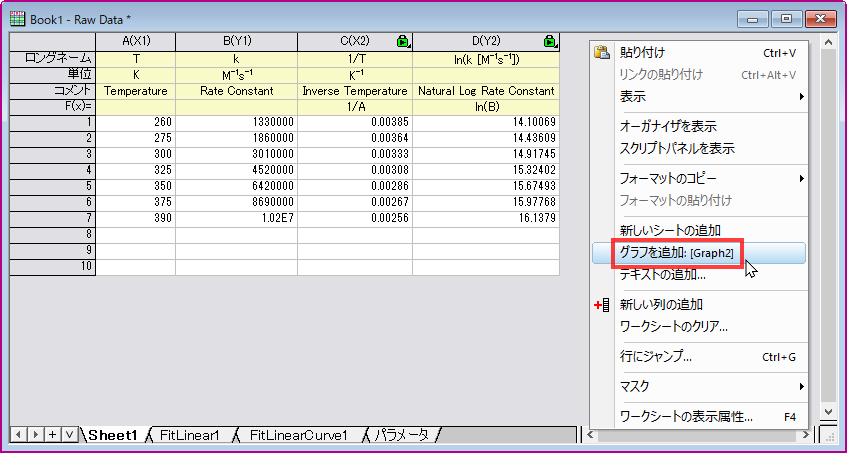Image resolution: width=847 pixels, height=453 pixels.
Task: Choose 新しい列の追加 menu entry
Action: [699, 305]
